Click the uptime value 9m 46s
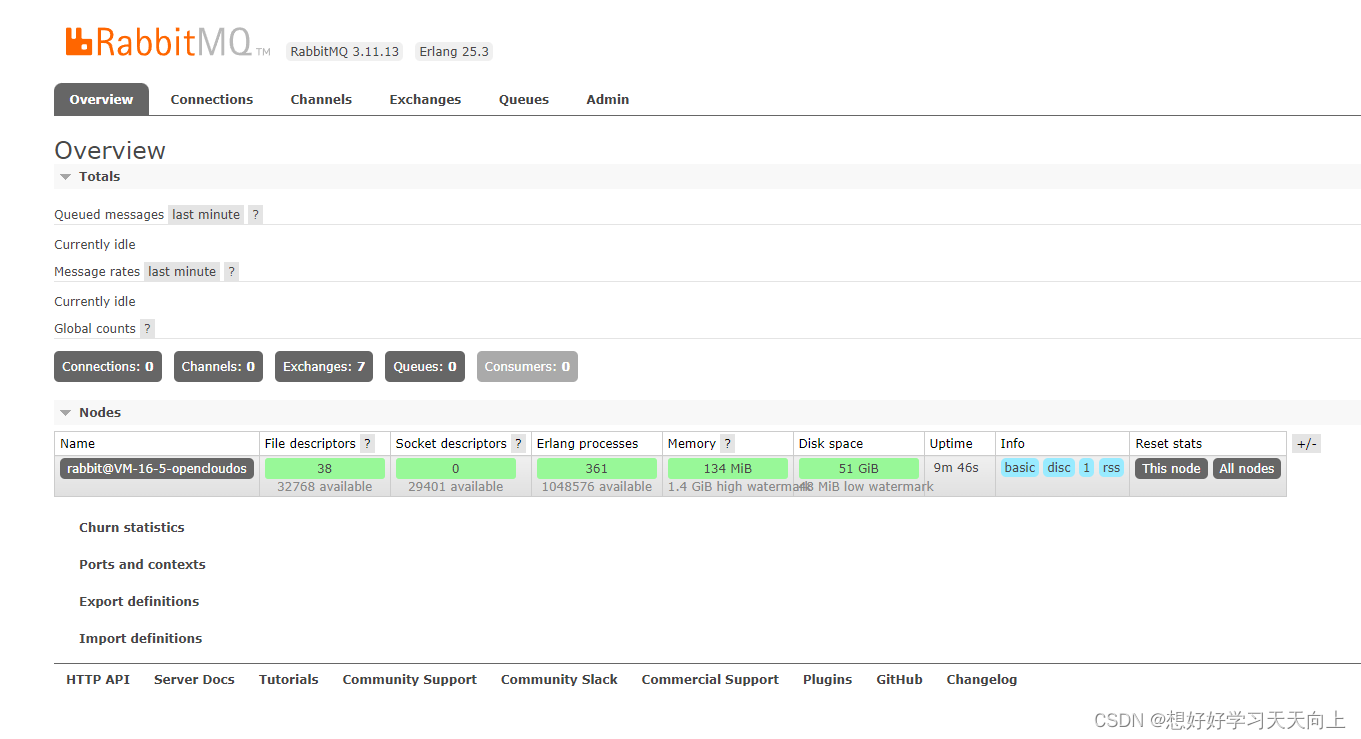Viewport: 1361px width, 739px height. point(956,468)
